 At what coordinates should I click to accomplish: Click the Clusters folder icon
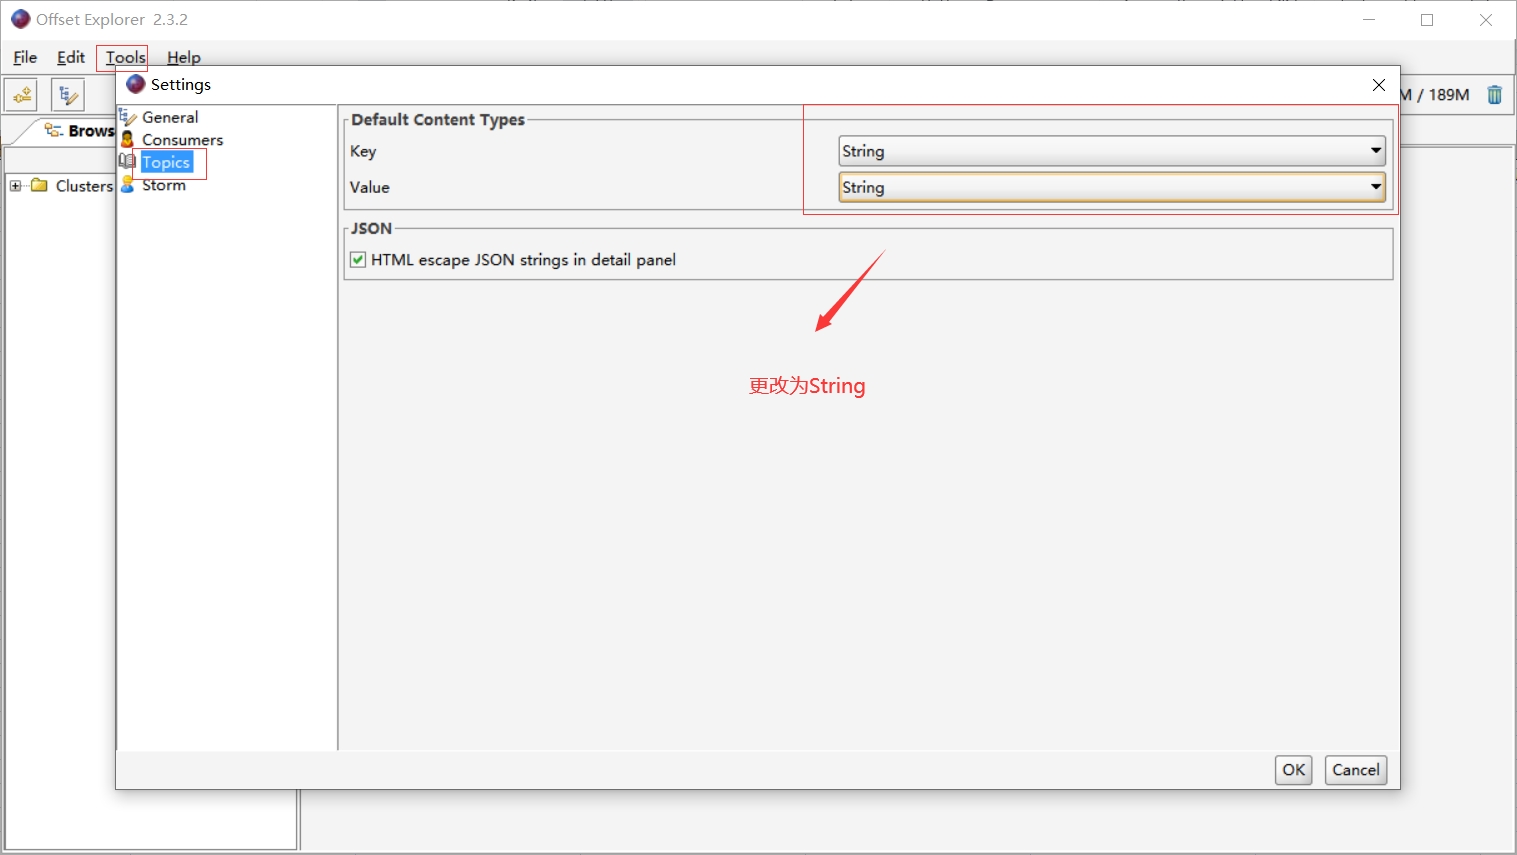point(40,185)
